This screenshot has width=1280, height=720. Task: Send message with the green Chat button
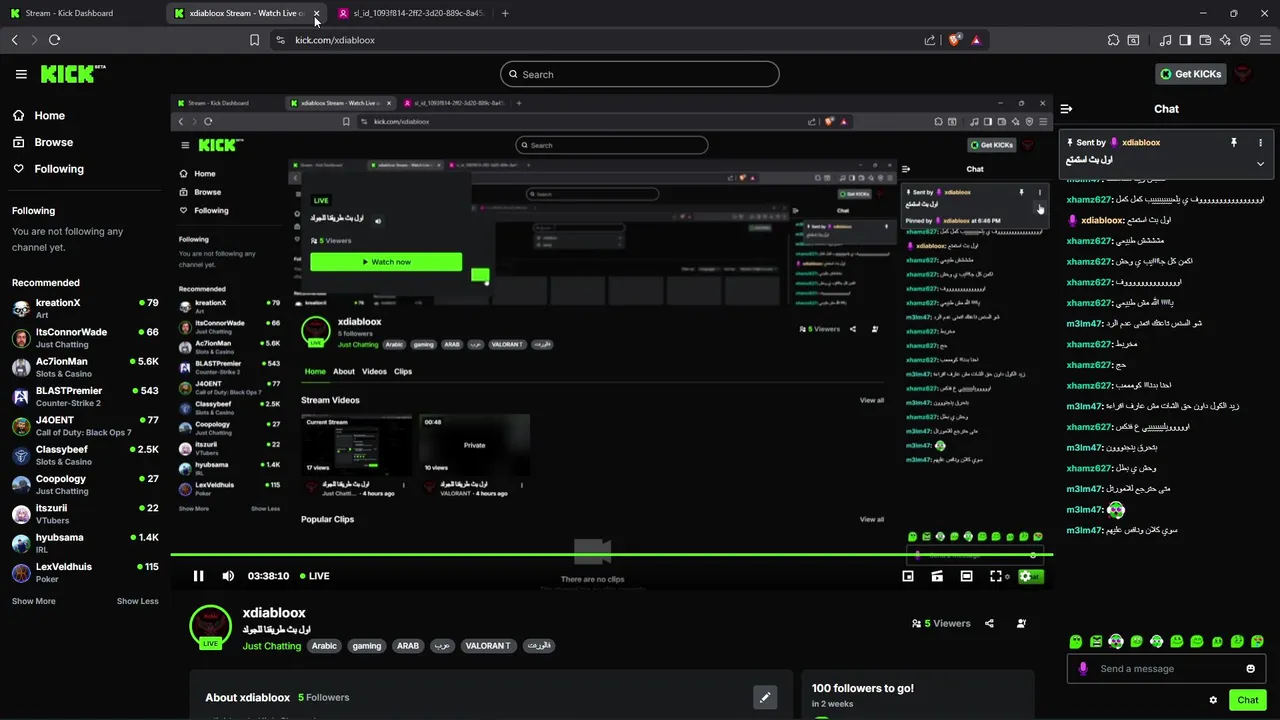1248,700
